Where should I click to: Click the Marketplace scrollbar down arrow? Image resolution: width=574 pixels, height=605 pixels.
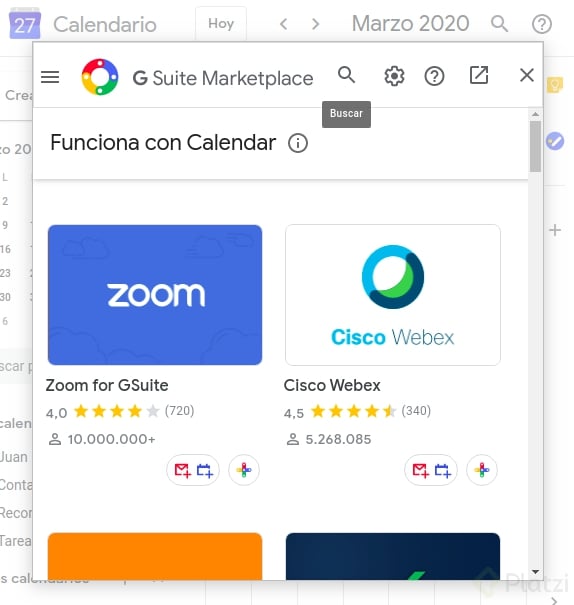click(535, 571)
